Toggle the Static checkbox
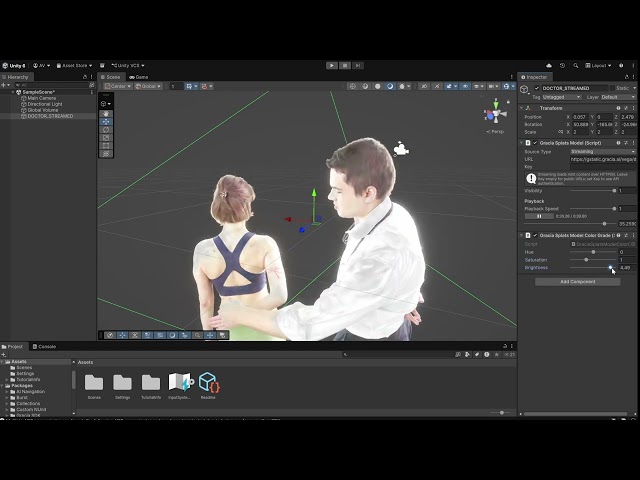Screen dimensions: 640x480 pos(612,88)
